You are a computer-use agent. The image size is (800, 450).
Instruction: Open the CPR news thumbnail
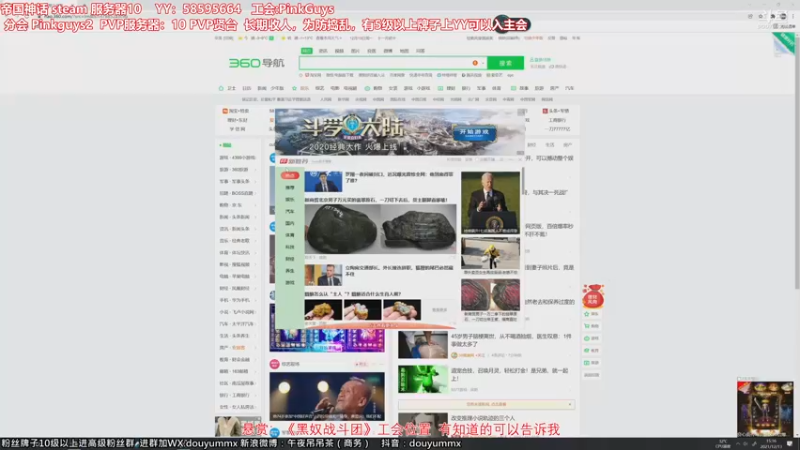point(423,345)
